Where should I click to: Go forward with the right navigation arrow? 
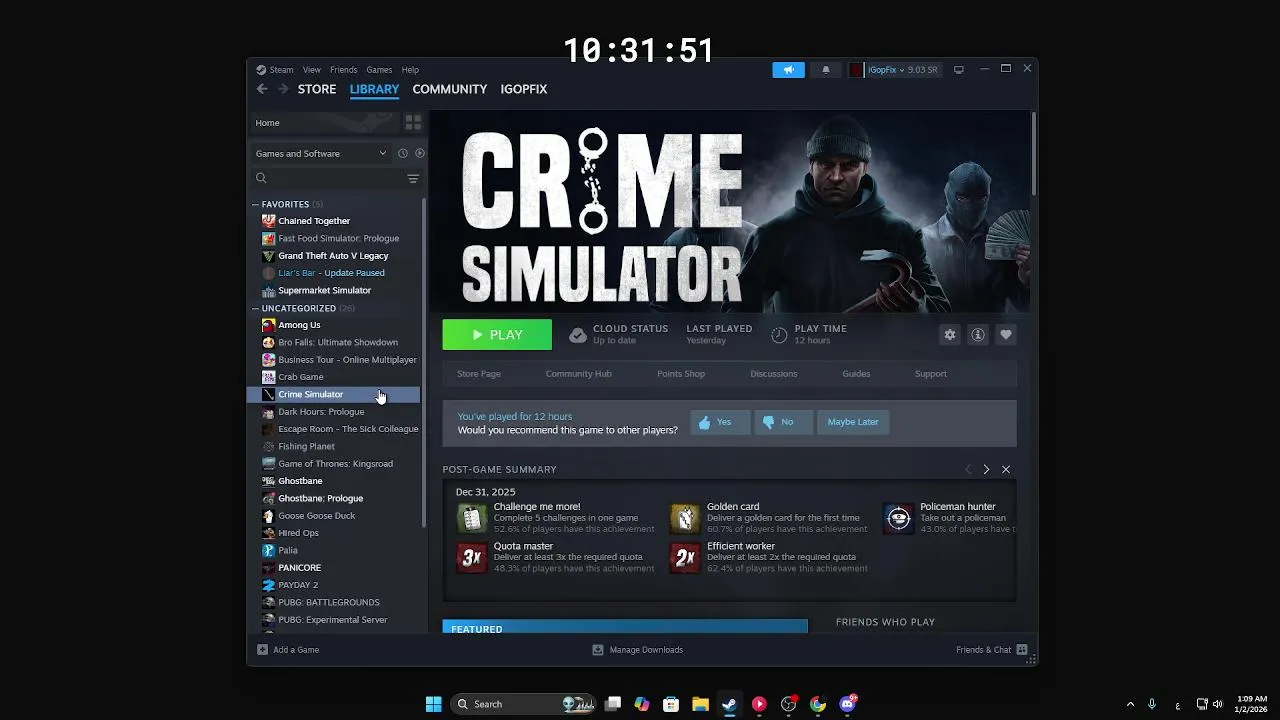click(283, 89)
